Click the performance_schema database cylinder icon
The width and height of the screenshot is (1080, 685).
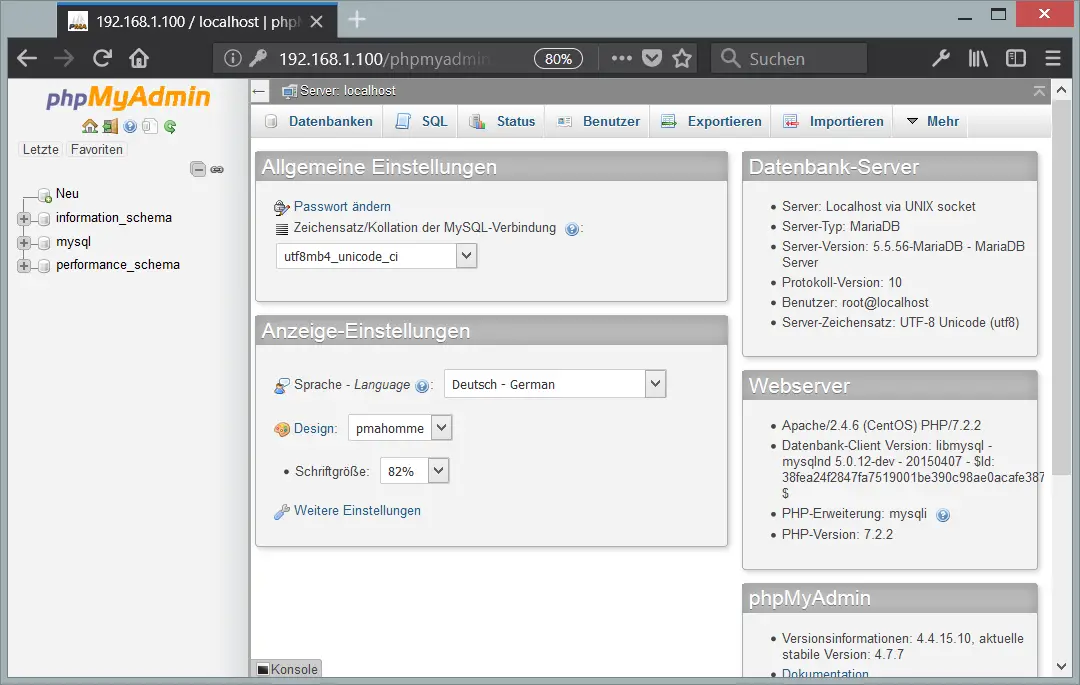(44, 266)
